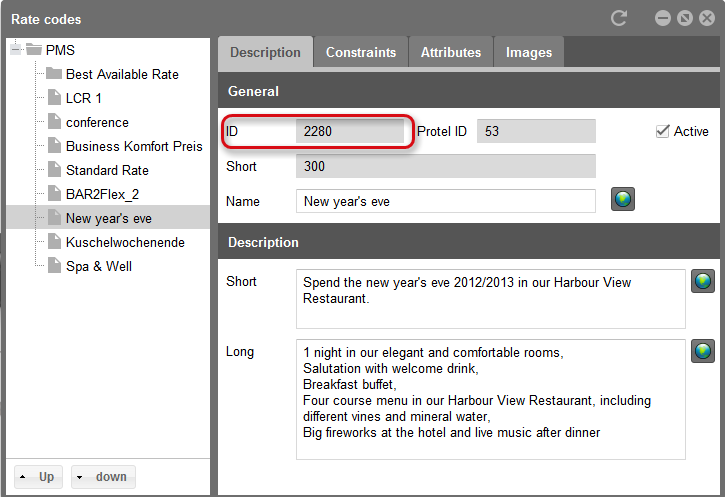Image resolution: width=725 pixels, height=497 pixels.
Task: Click globe icon beside Long description
Action: [x=703, y=352]
